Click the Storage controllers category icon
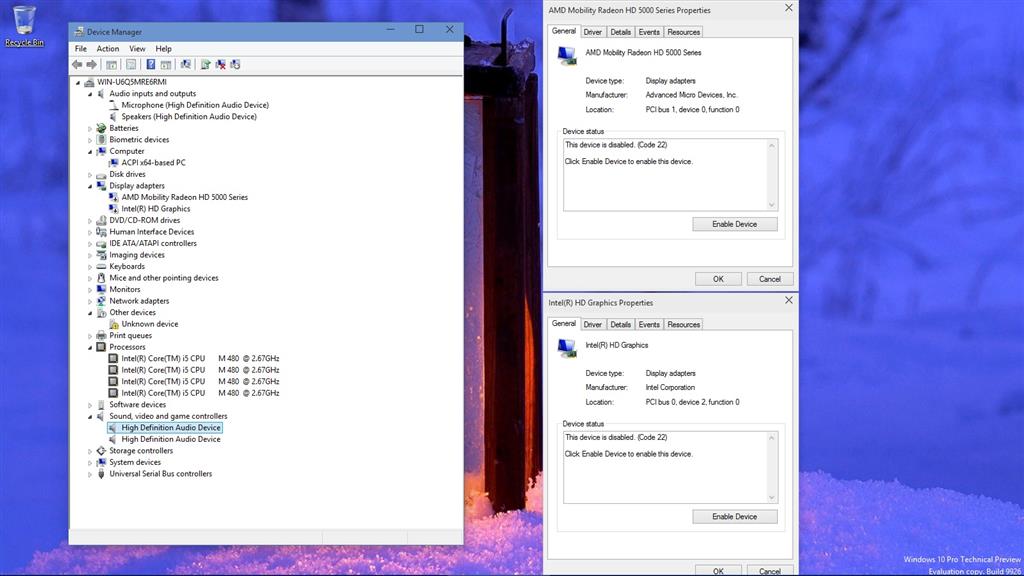This screenshot has height=576, width=1024. pos(101,451)
